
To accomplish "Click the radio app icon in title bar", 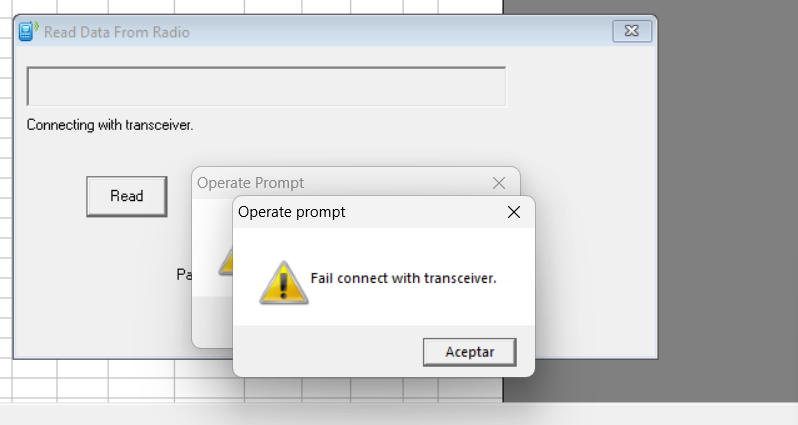I will point(28,32).
